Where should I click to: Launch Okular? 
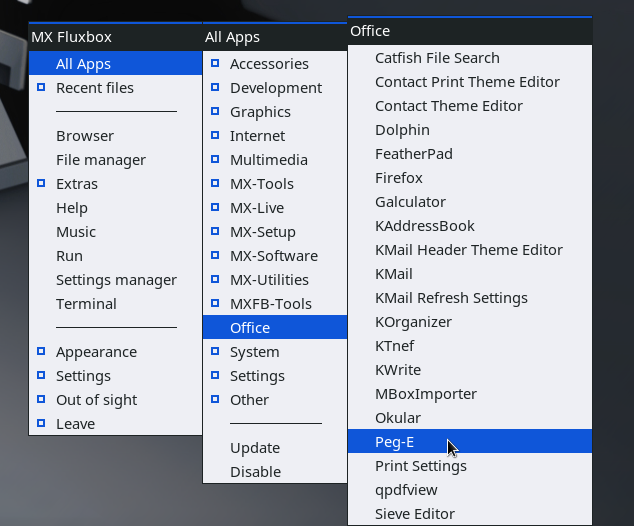tap(470, 418)
